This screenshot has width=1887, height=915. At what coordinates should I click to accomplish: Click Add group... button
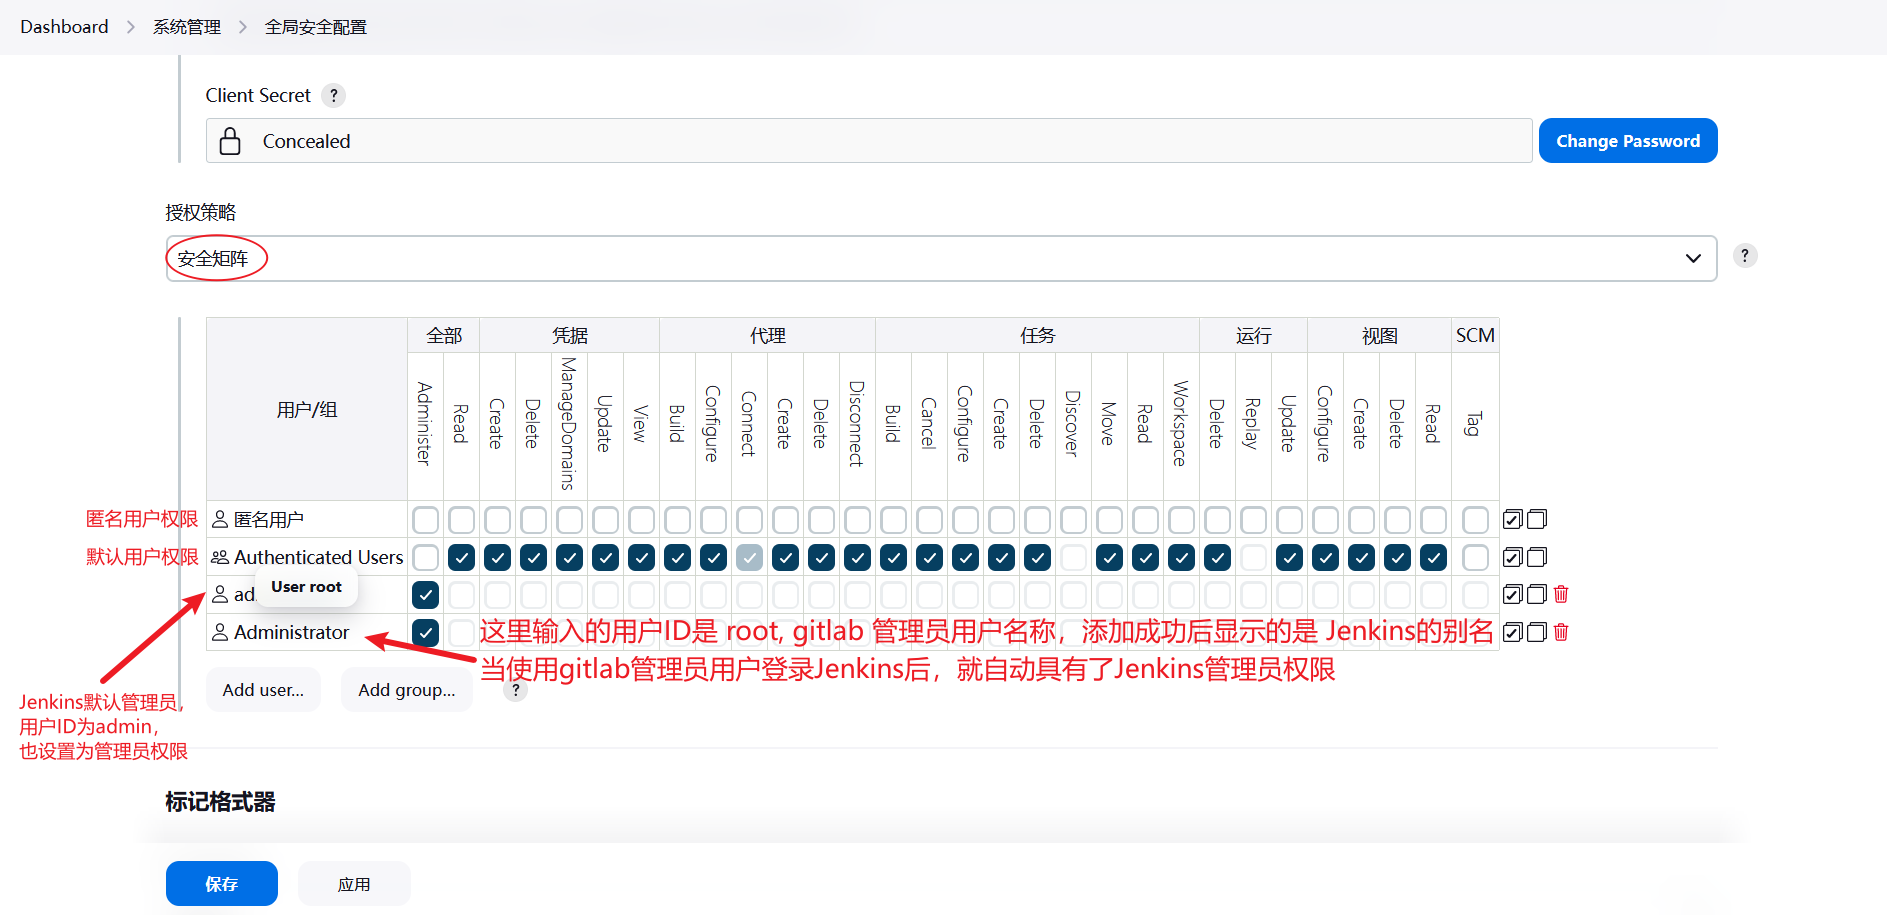[x=407, y=690]
